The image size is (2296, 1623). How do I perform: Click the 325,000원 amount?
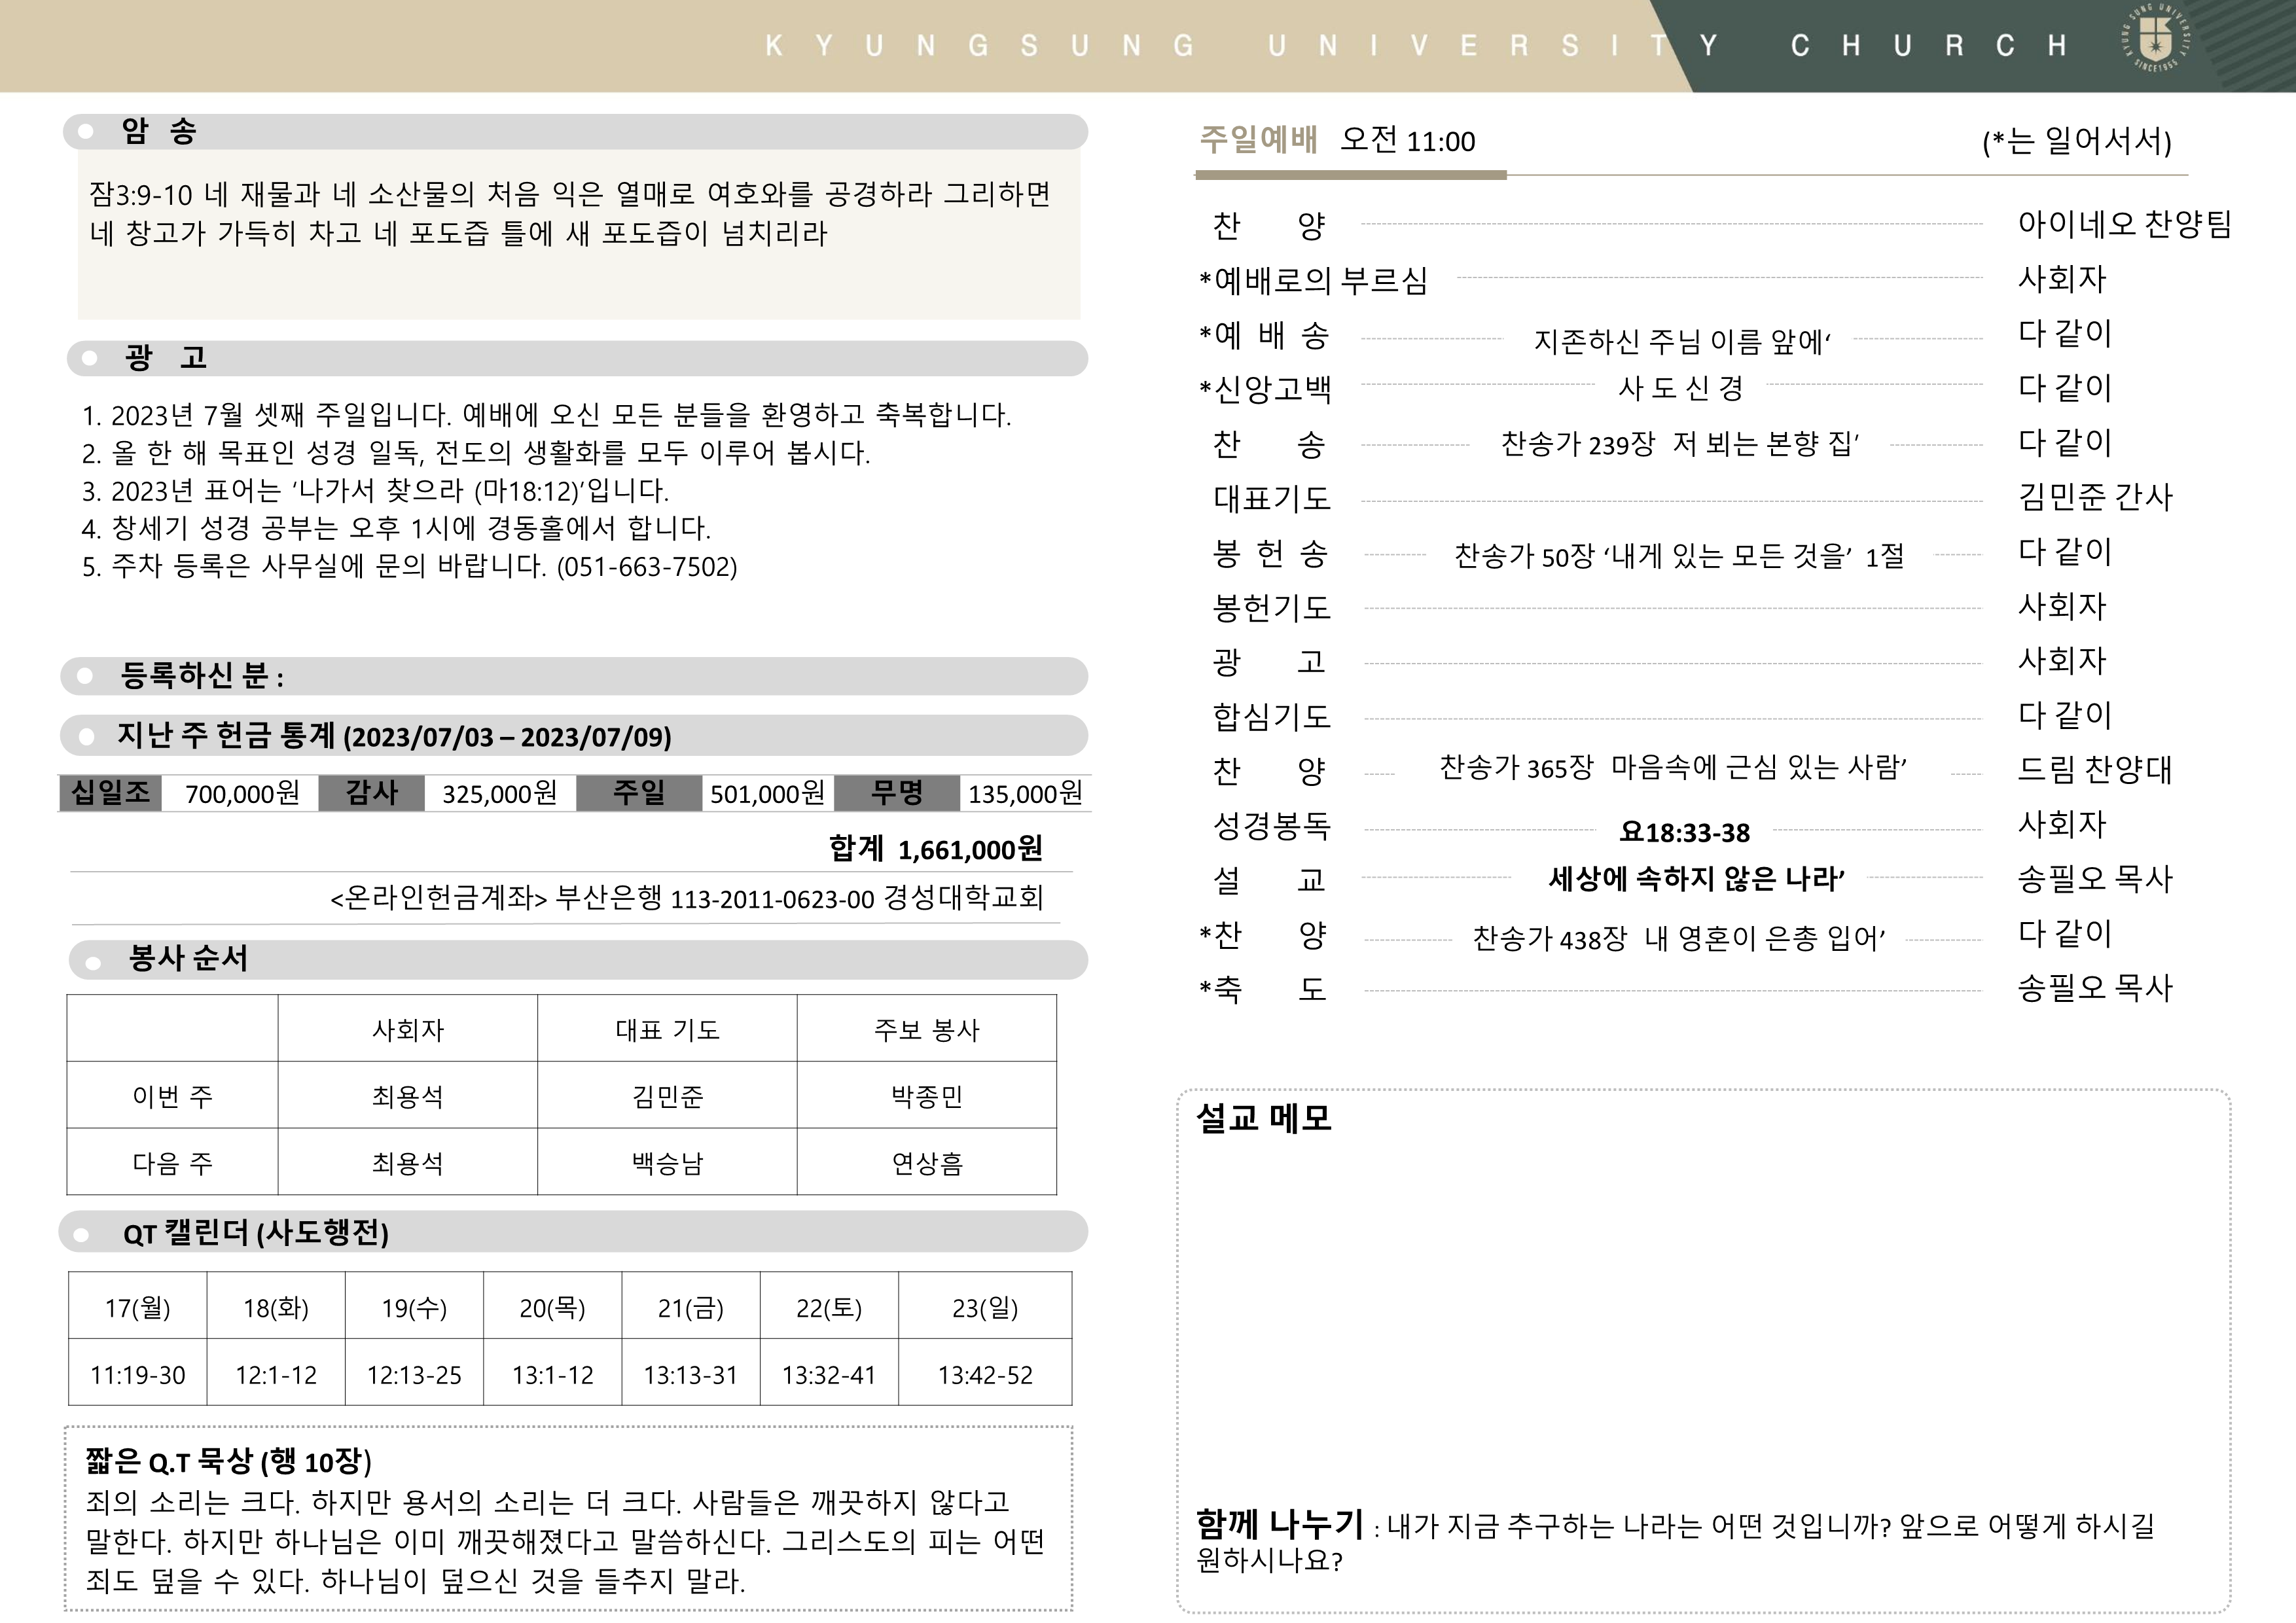coord(499,794)
